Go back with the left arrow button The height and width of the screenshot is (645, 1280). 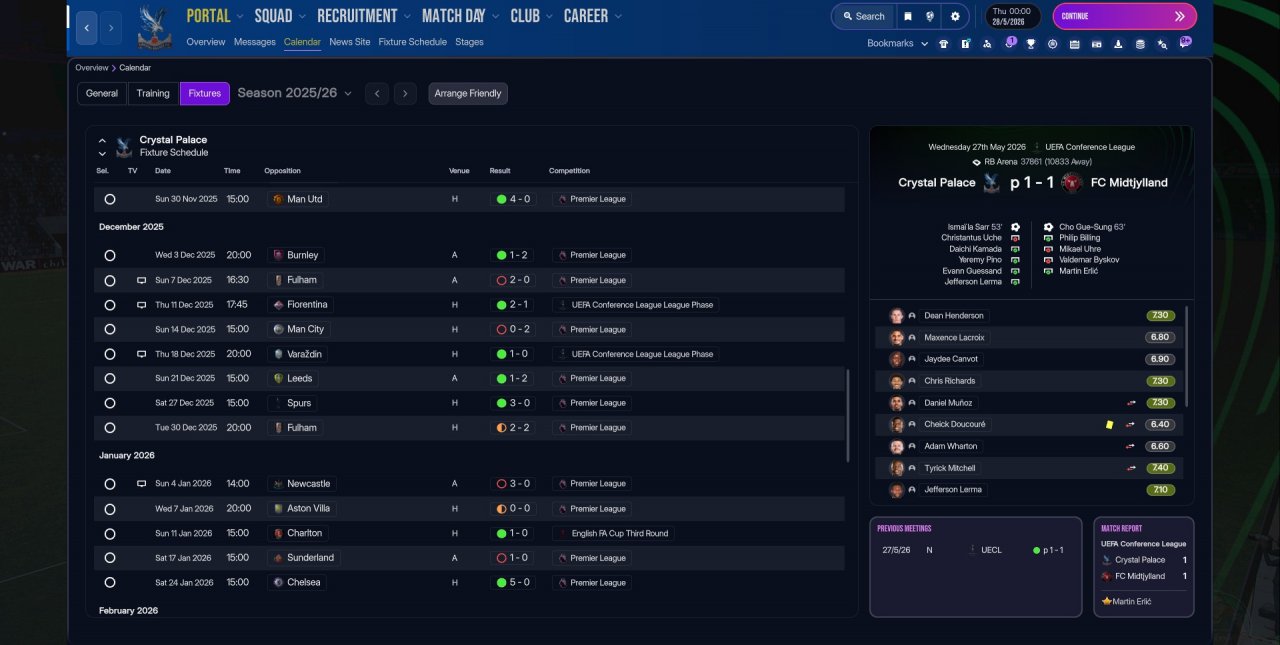[x=87, y=28]
